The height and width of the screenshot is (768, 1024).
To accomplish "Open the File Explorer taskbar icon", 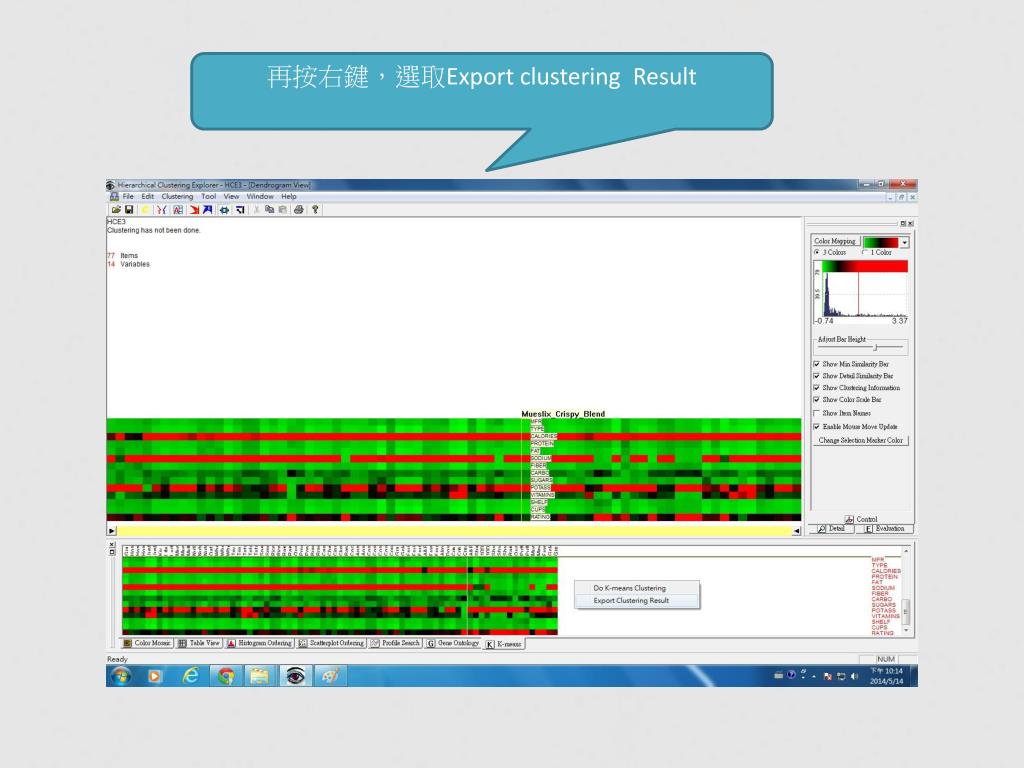I will pyautogui.click(x=260, y=676).
